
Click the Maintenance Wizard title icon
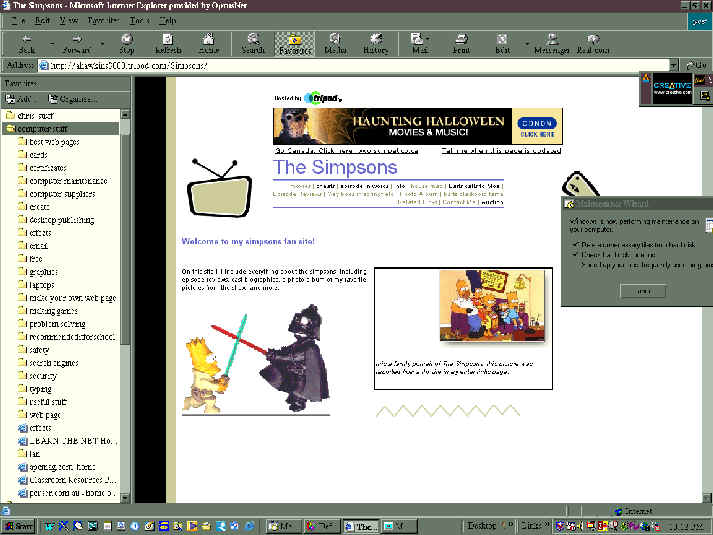coord(569,204)
